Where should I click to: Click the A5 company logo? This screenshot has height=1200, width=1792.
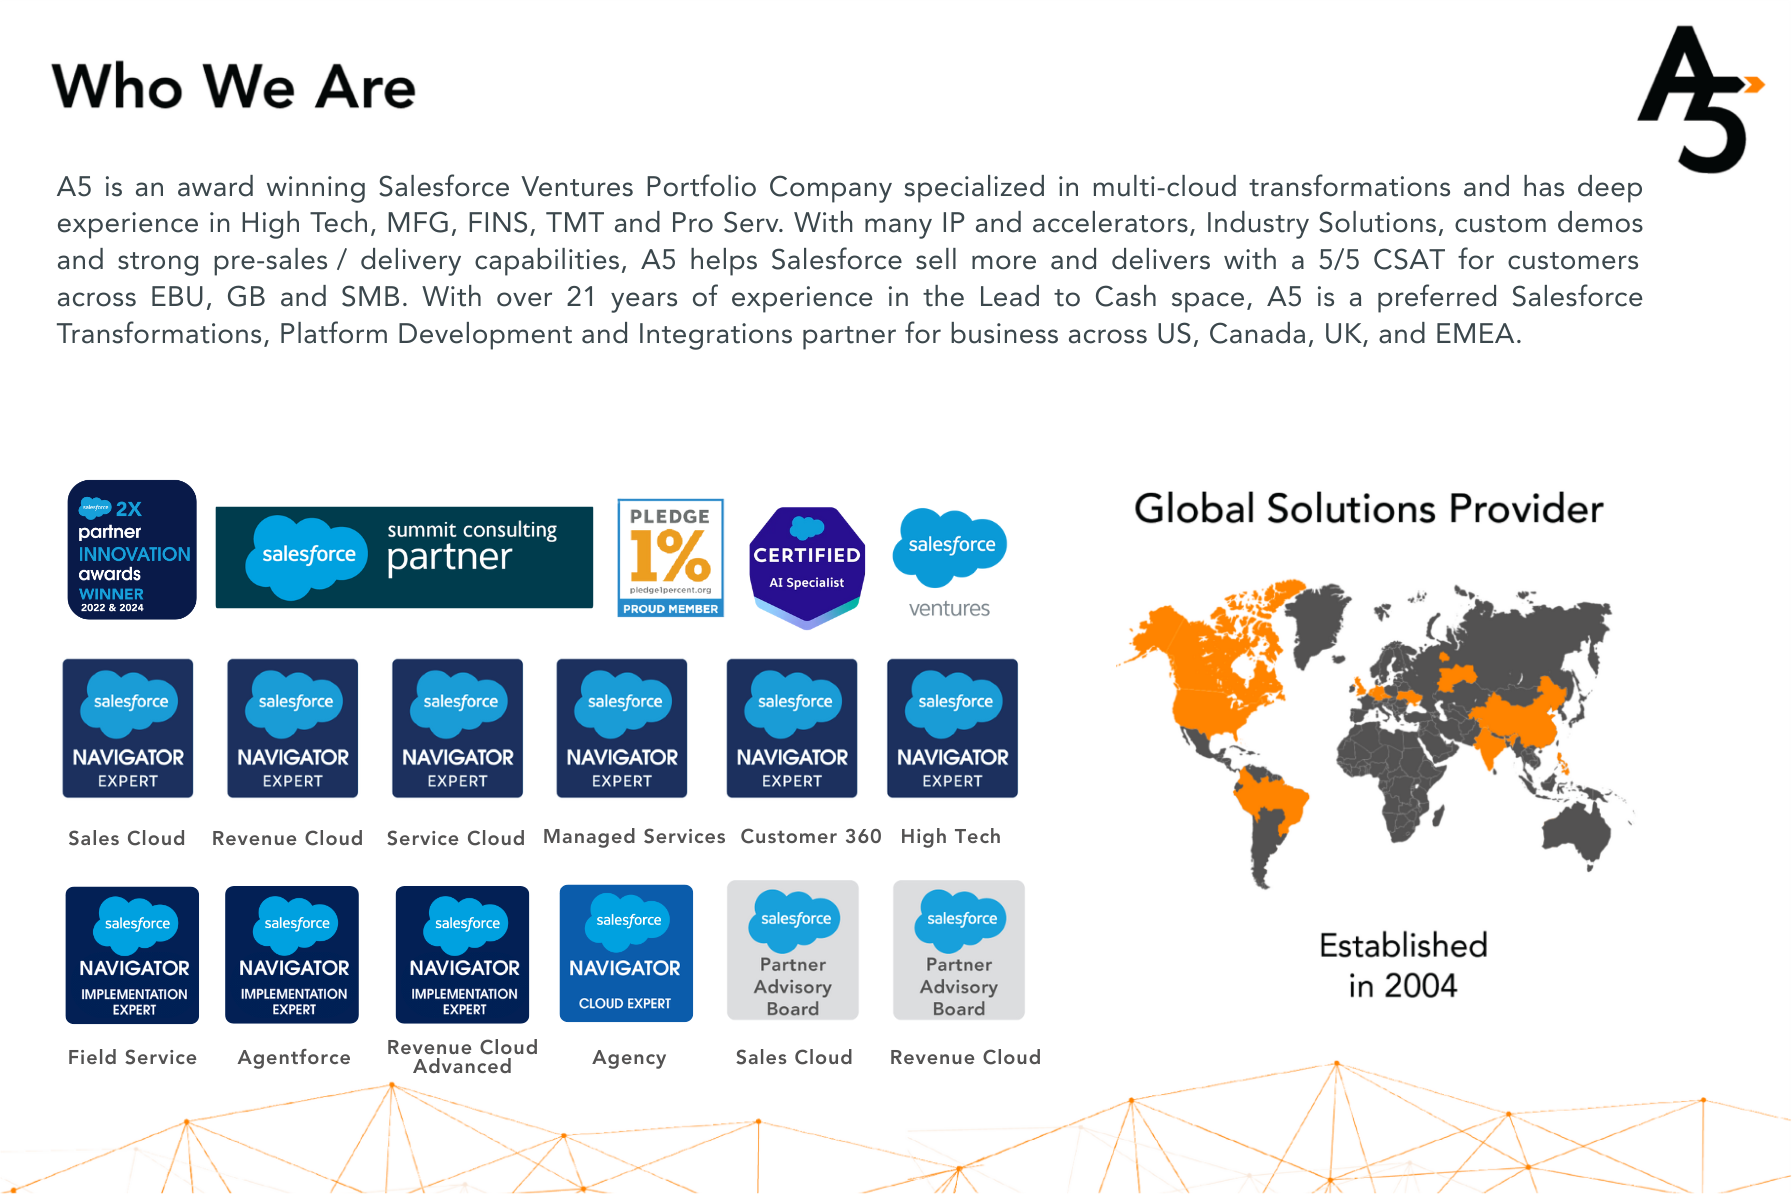(x=1699, y=100)
